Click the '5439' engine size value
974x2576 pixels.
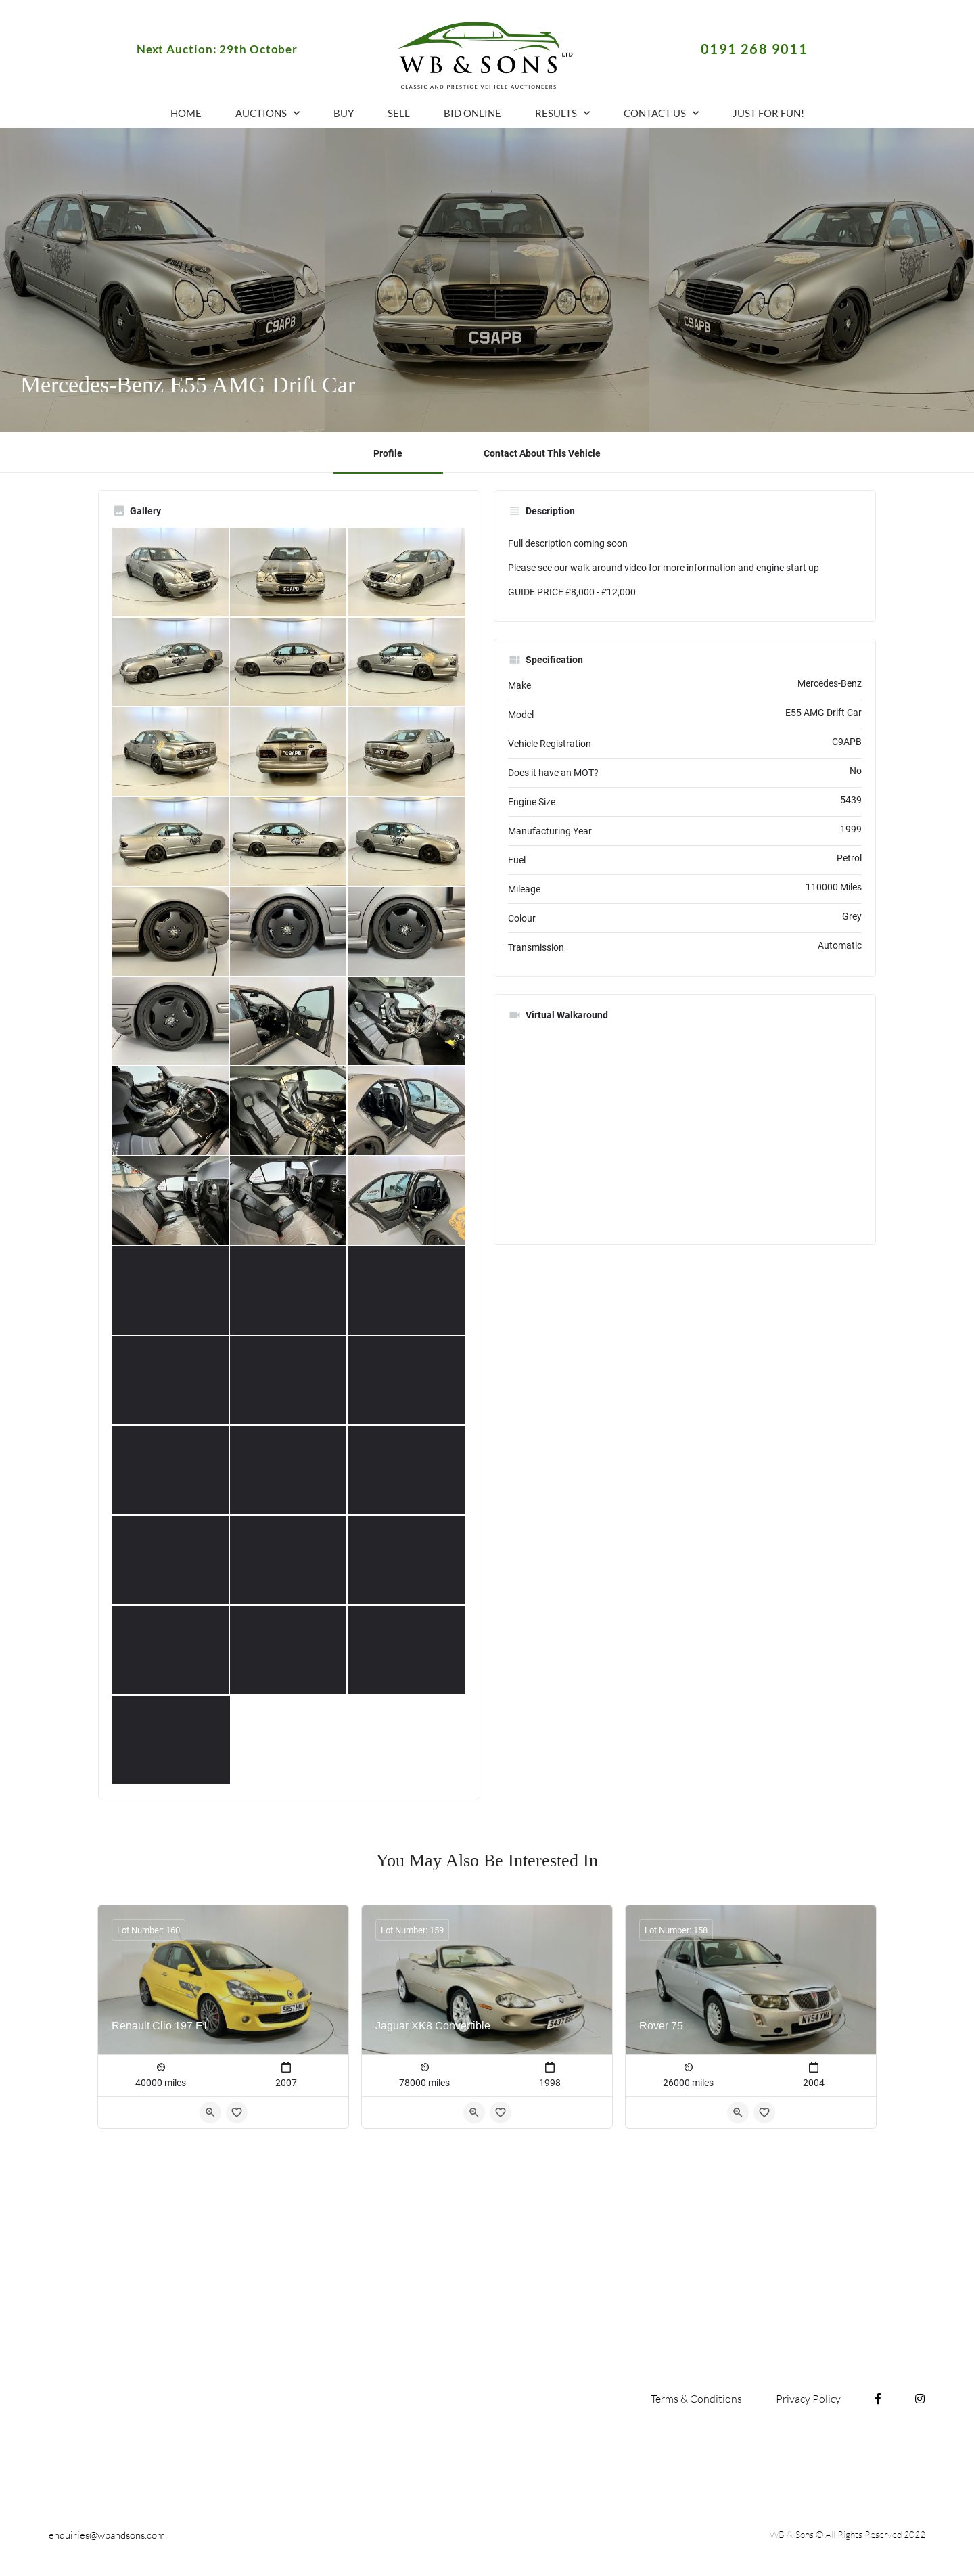click(x=850, y=800)
